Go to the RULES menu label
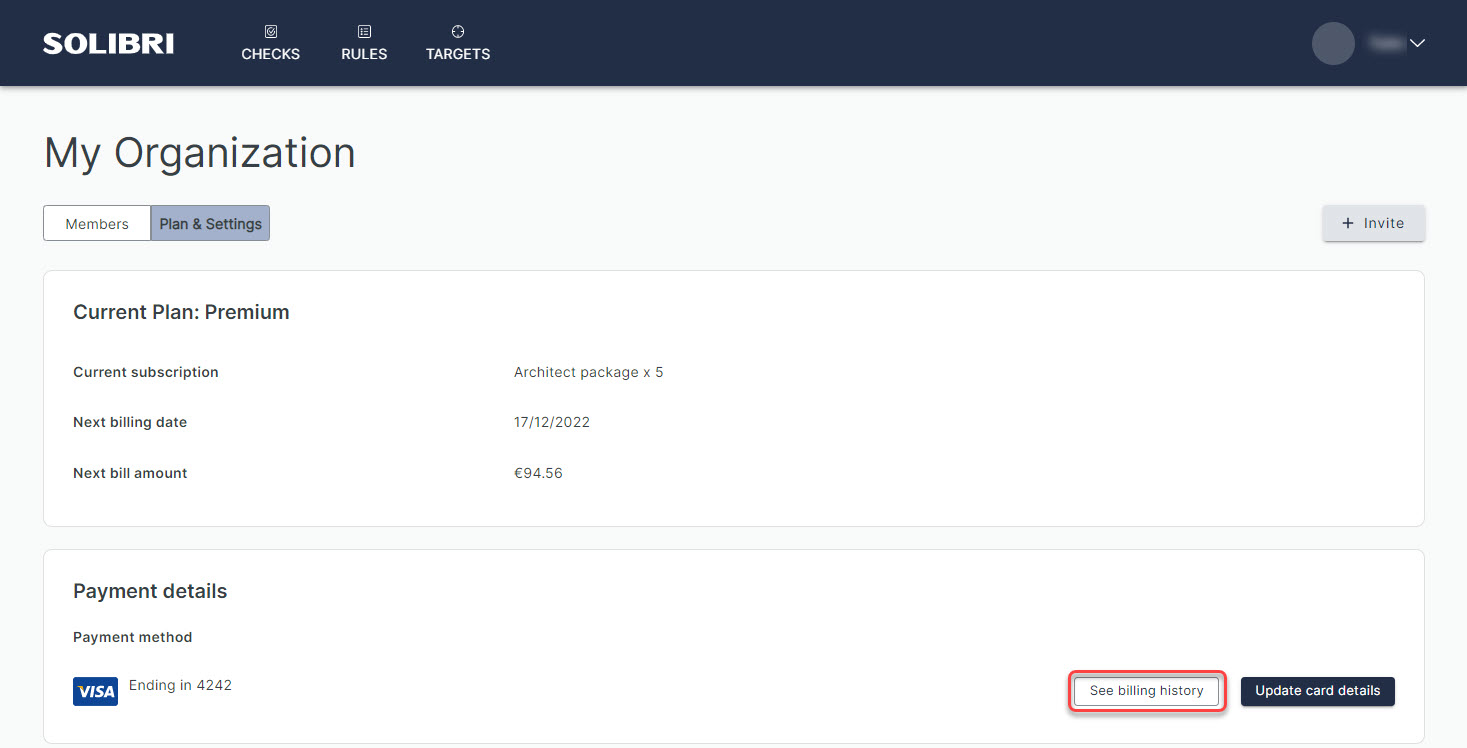The image size is (1467, 748). (x=364, y=54)
